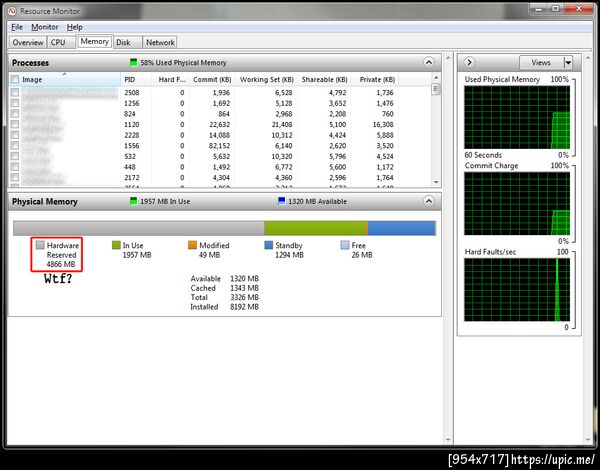Click the Hard Faults/sec graph

[x=517, y=290]
